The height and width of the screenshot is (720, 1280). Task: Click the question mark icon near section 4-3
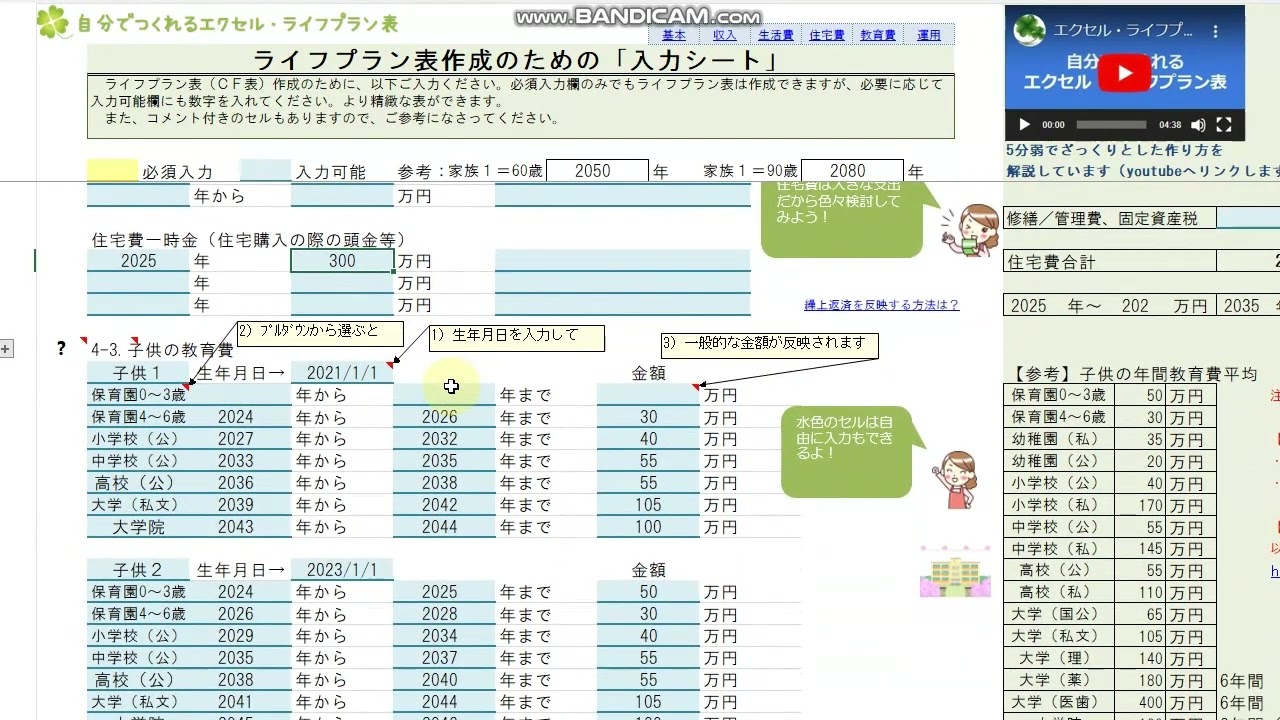coord(60,348)
